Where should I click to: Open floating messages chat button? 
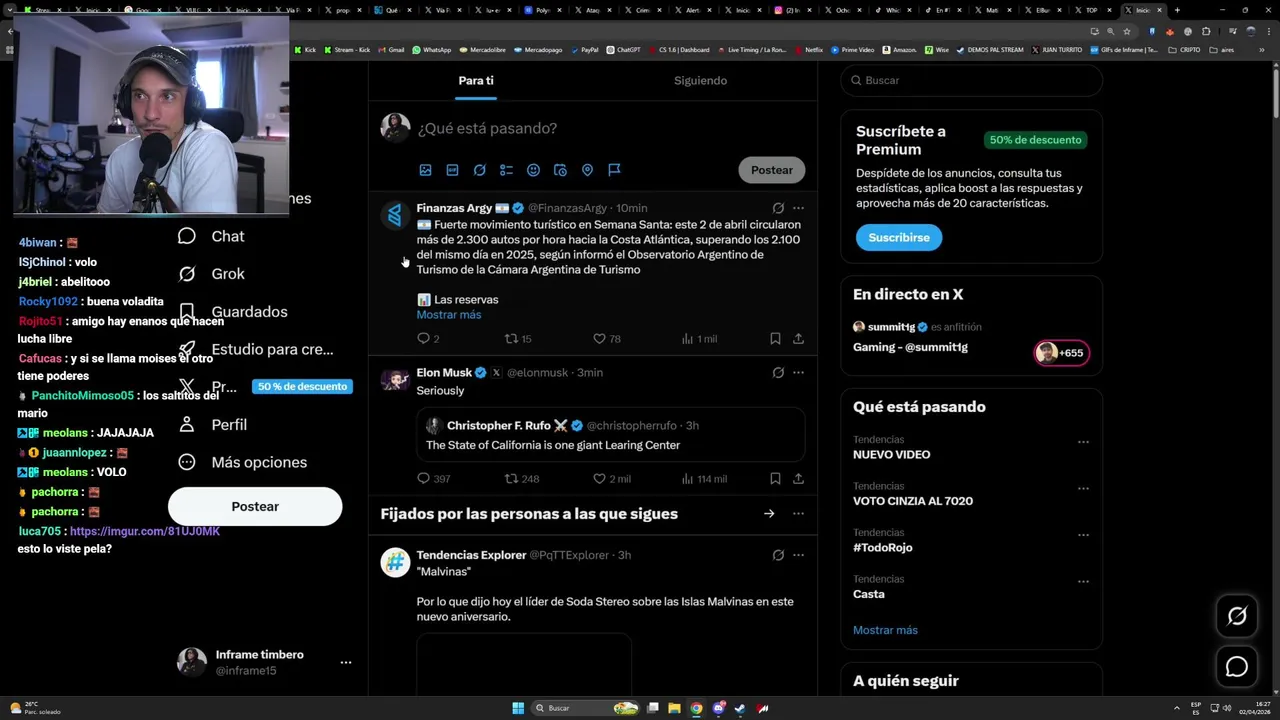click(1237, 667)
